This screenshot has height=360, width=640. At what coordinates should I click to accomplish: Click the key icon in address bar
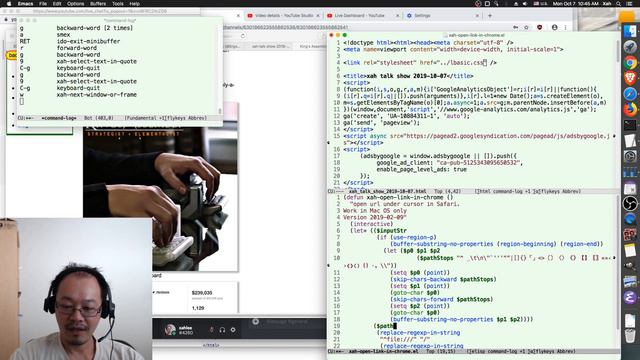pos(516,27)
